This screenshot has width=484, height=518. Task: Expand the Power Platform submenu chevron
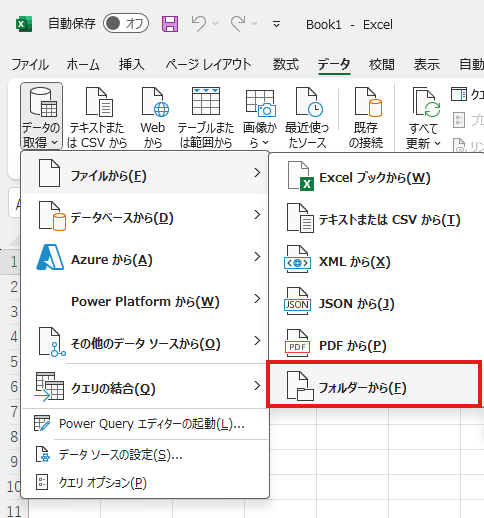pyautogui.click(x=257, y=299)
